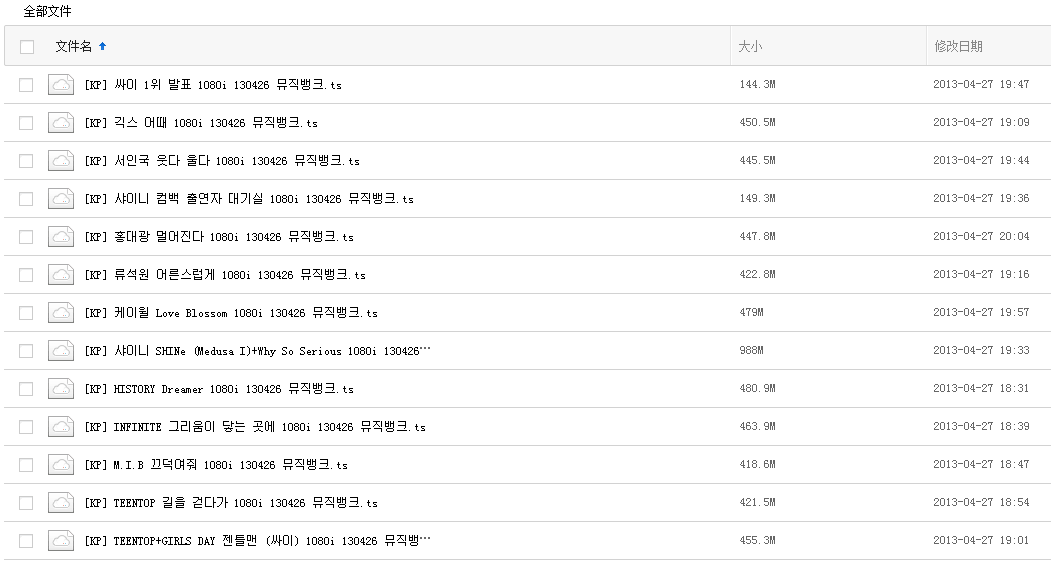1051x571 pixels.
Task: Click the 988M size of the SHINe file
Action: click(751, 351)
